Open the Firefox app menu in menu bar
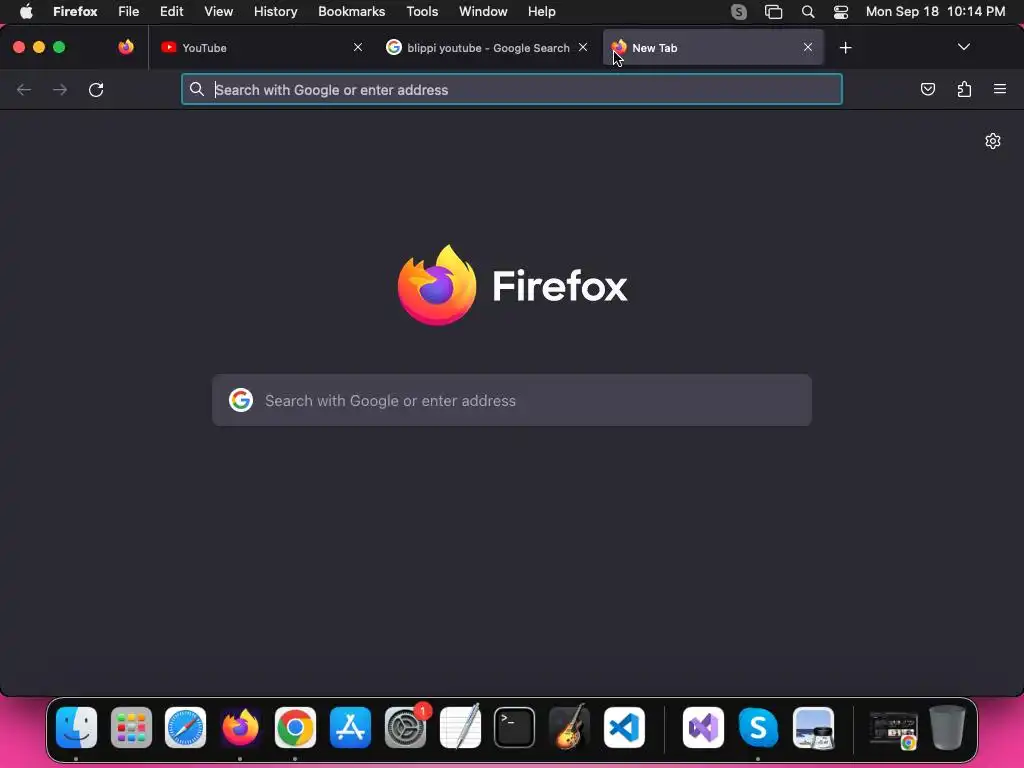The height and width of the screenshot is (768, 1024). 75,12
